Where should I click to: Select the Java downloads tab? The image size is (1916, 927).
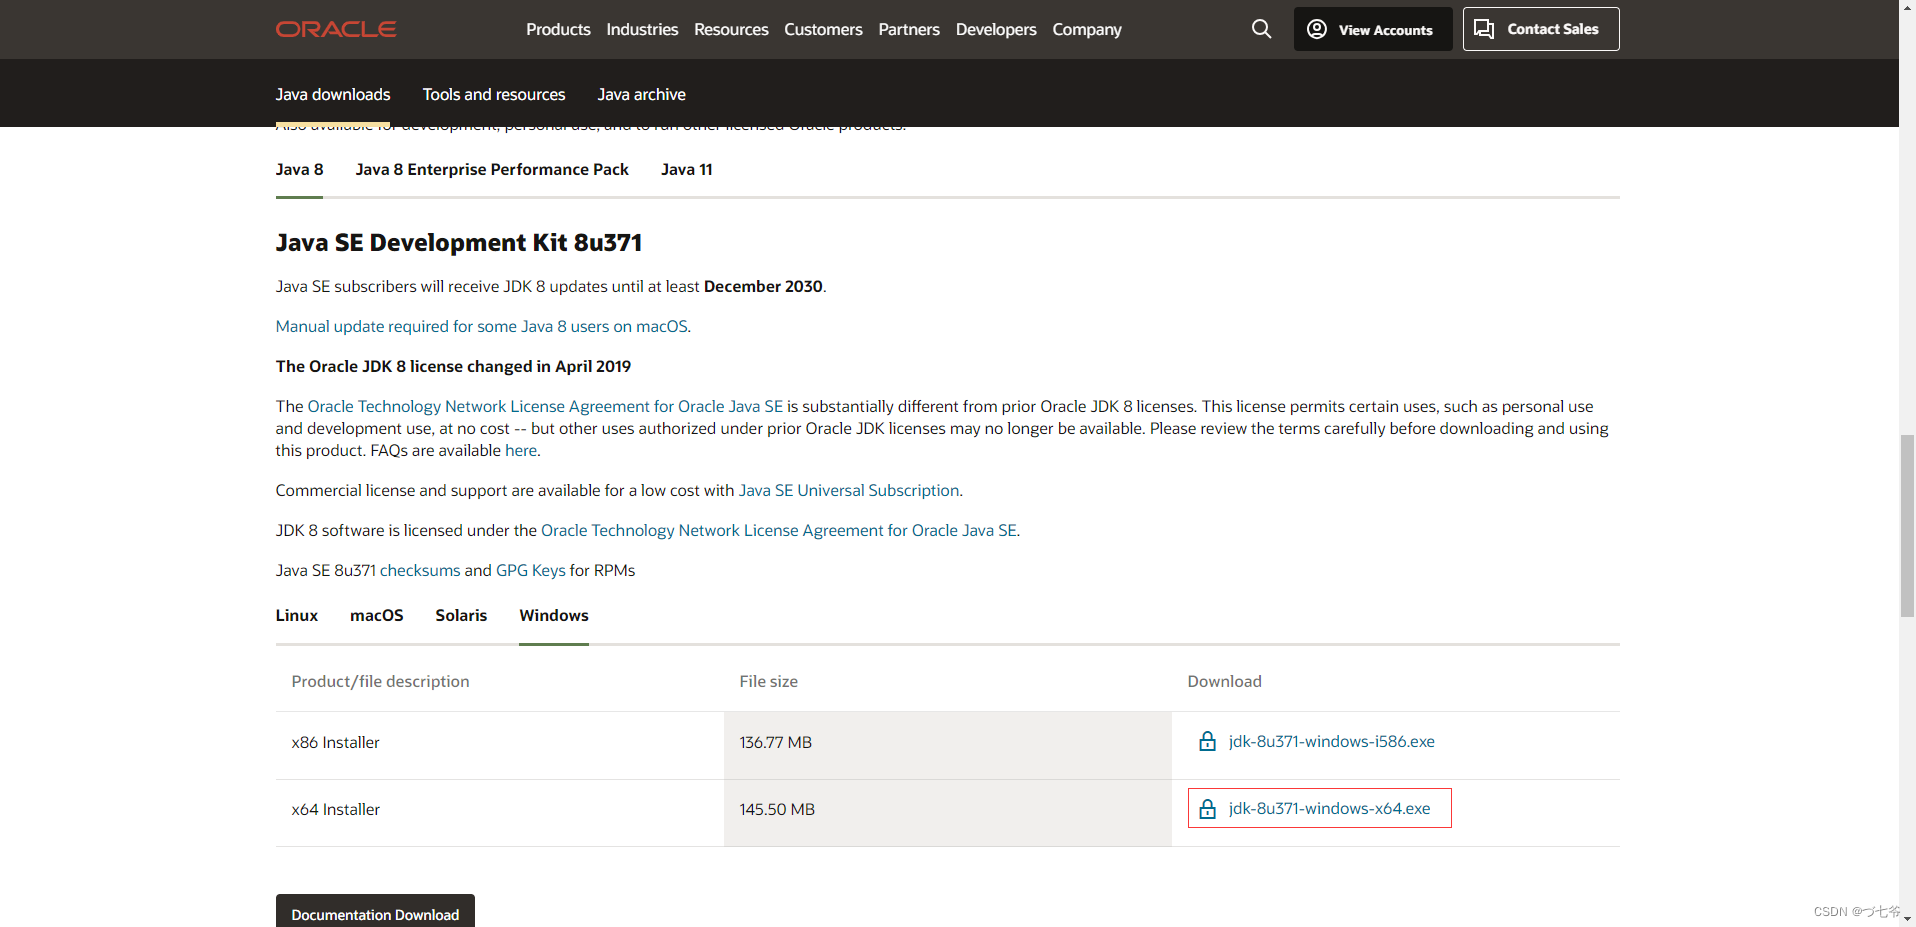[333, 94]
